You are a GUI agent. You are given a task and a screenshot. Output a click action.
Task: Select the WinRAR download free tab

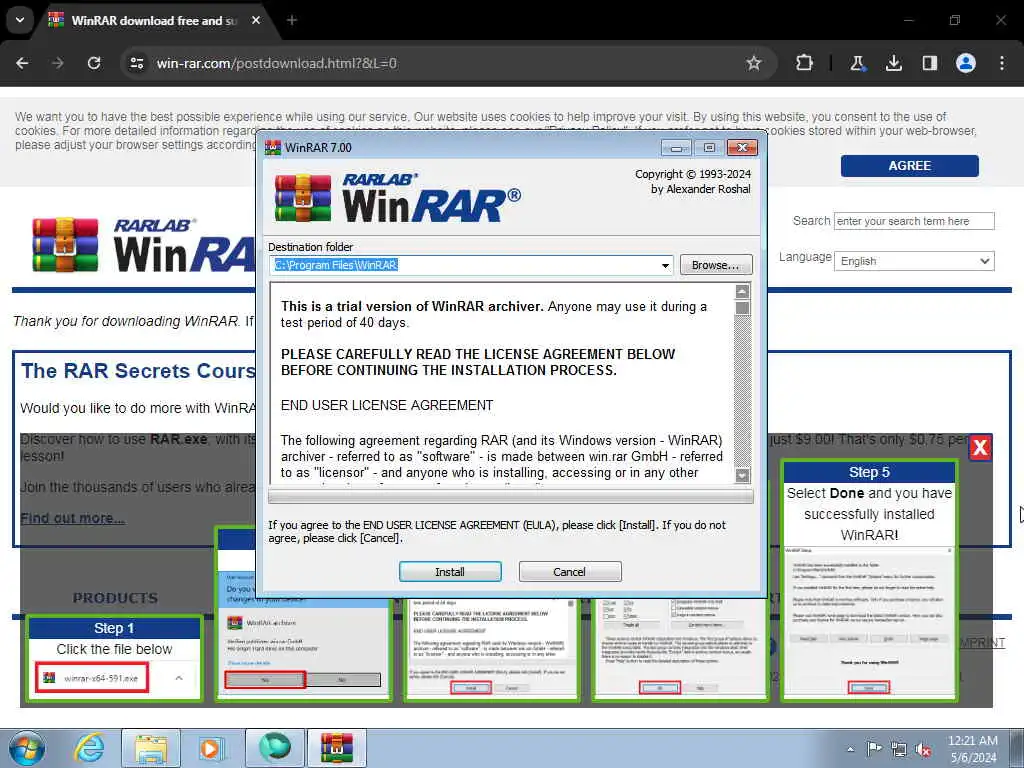pyautogui.click(x=154, y=20)
